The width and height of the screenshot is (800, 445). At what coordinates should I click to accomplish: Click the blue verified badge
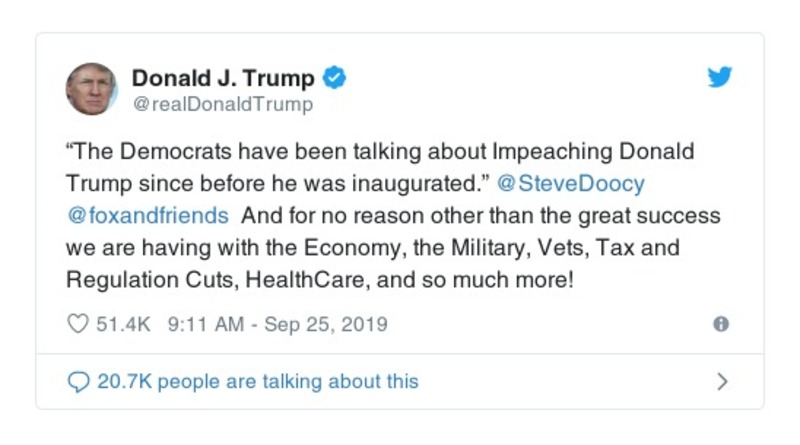[336, 78]
